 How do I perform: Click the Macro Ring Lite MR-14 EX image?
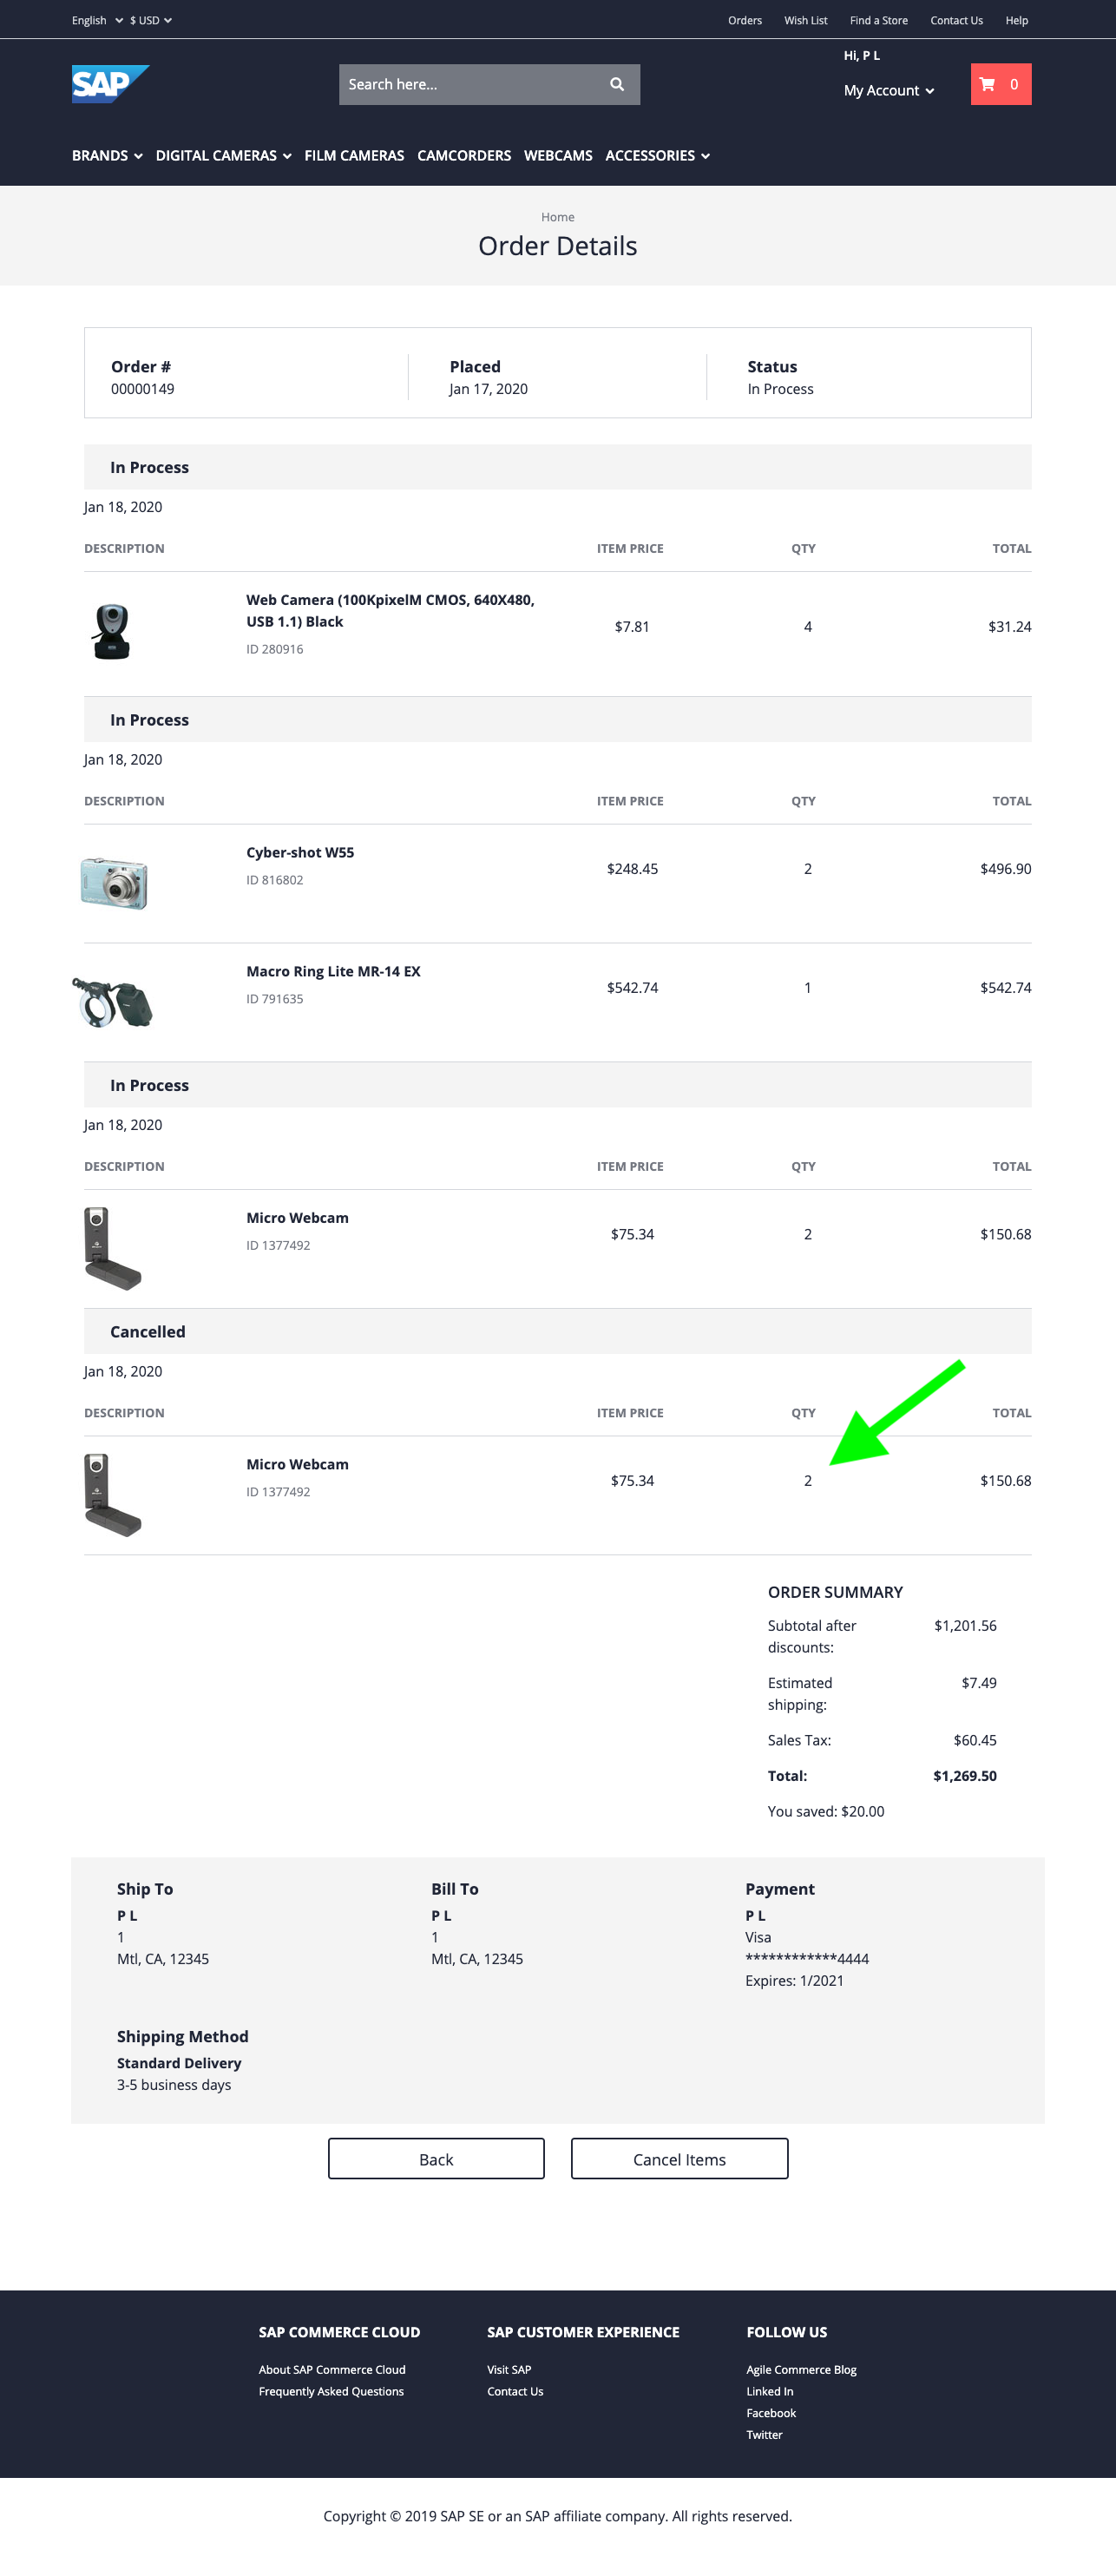[112, 1000]
